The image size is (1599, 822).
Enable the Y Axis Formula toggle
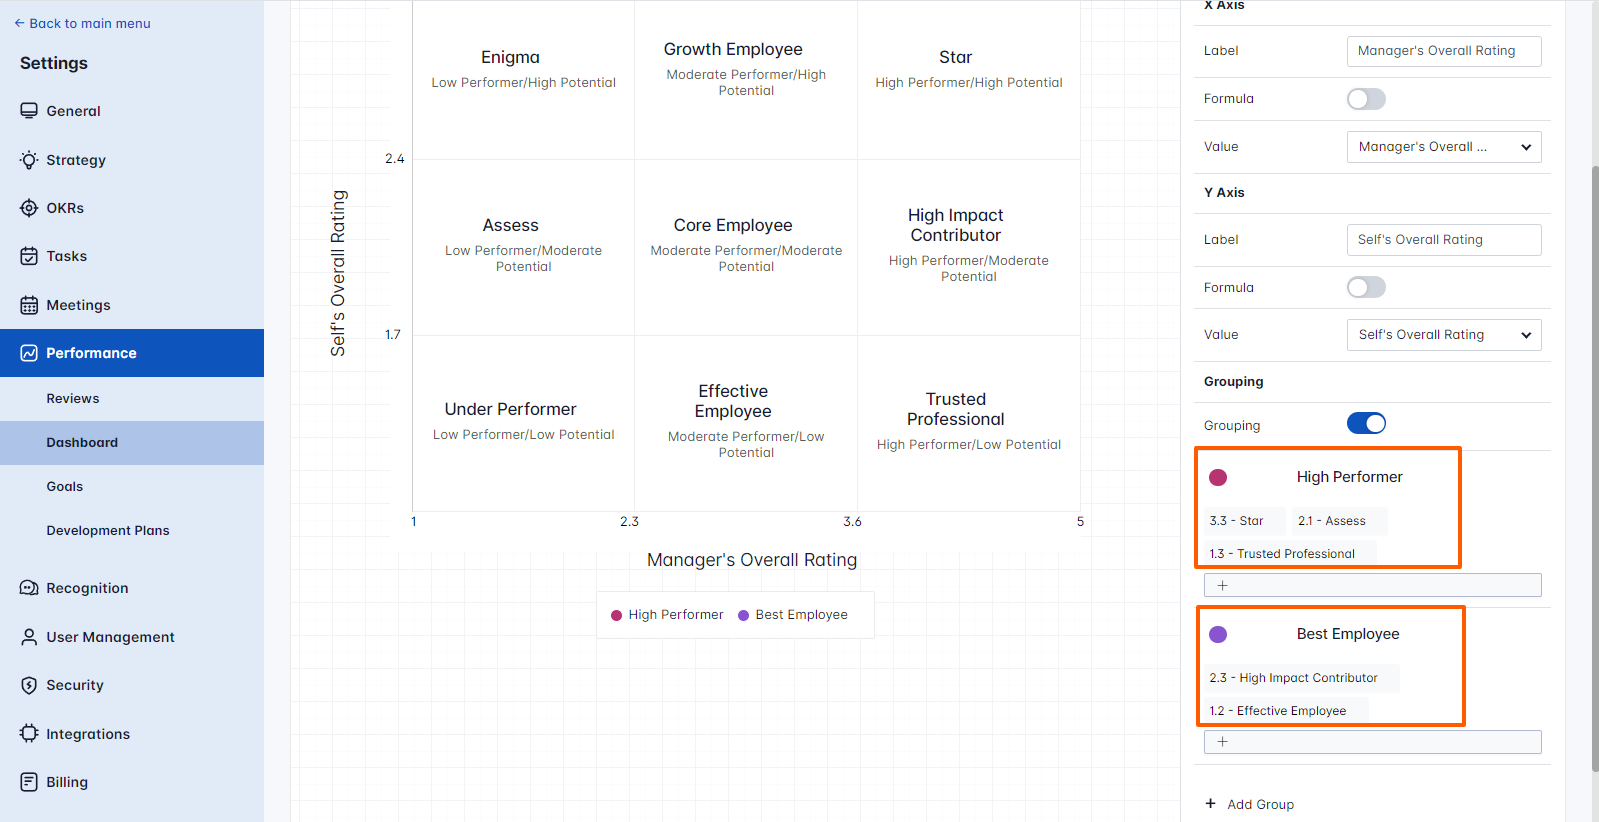point(1366,288)
